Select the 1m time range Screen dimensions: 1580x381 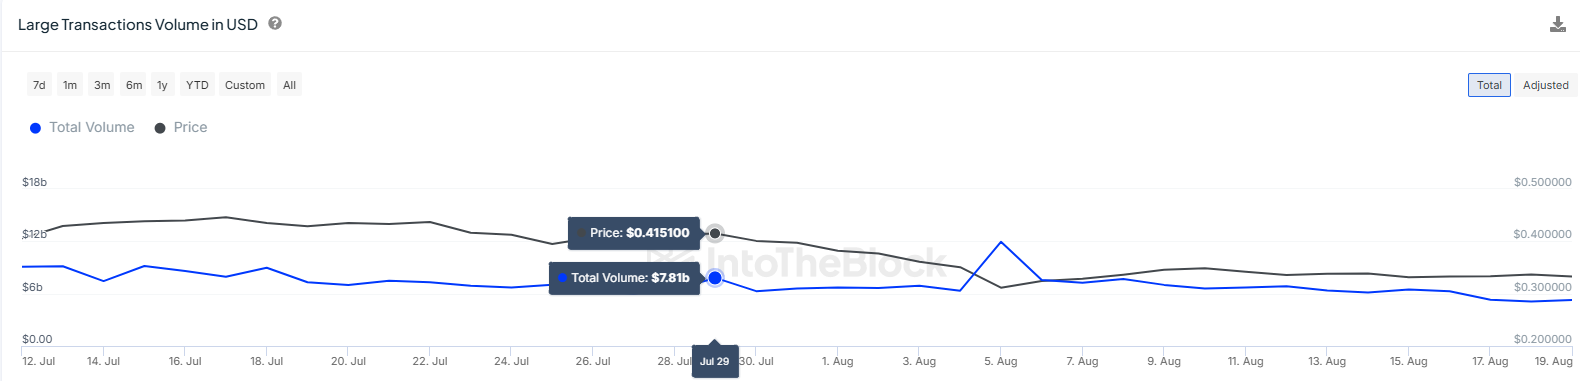(x=70, y=85)
